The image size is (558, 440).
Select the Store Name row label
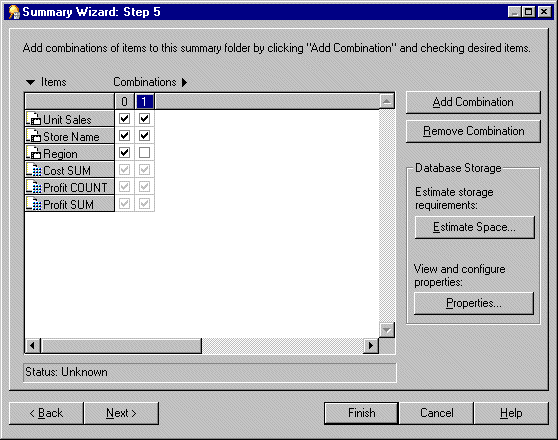pos(70,136)
